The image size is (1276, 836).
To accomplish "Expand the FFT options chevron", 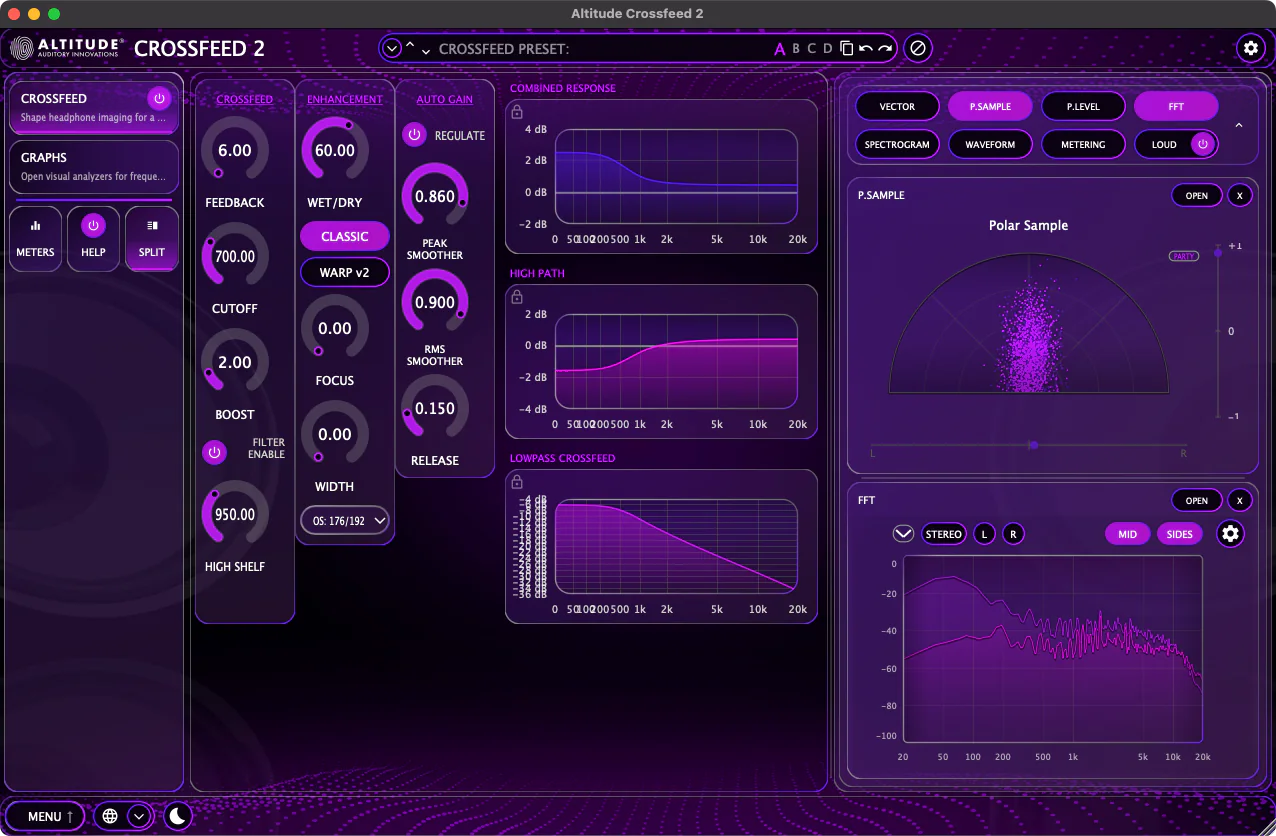I will [903, 534].
